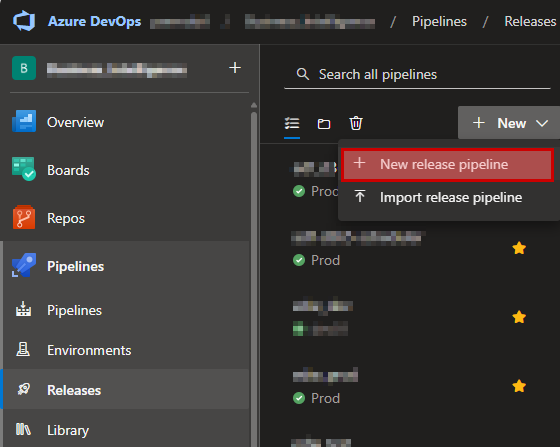Click the sidebar scroll up arrow

click(254, 105)
